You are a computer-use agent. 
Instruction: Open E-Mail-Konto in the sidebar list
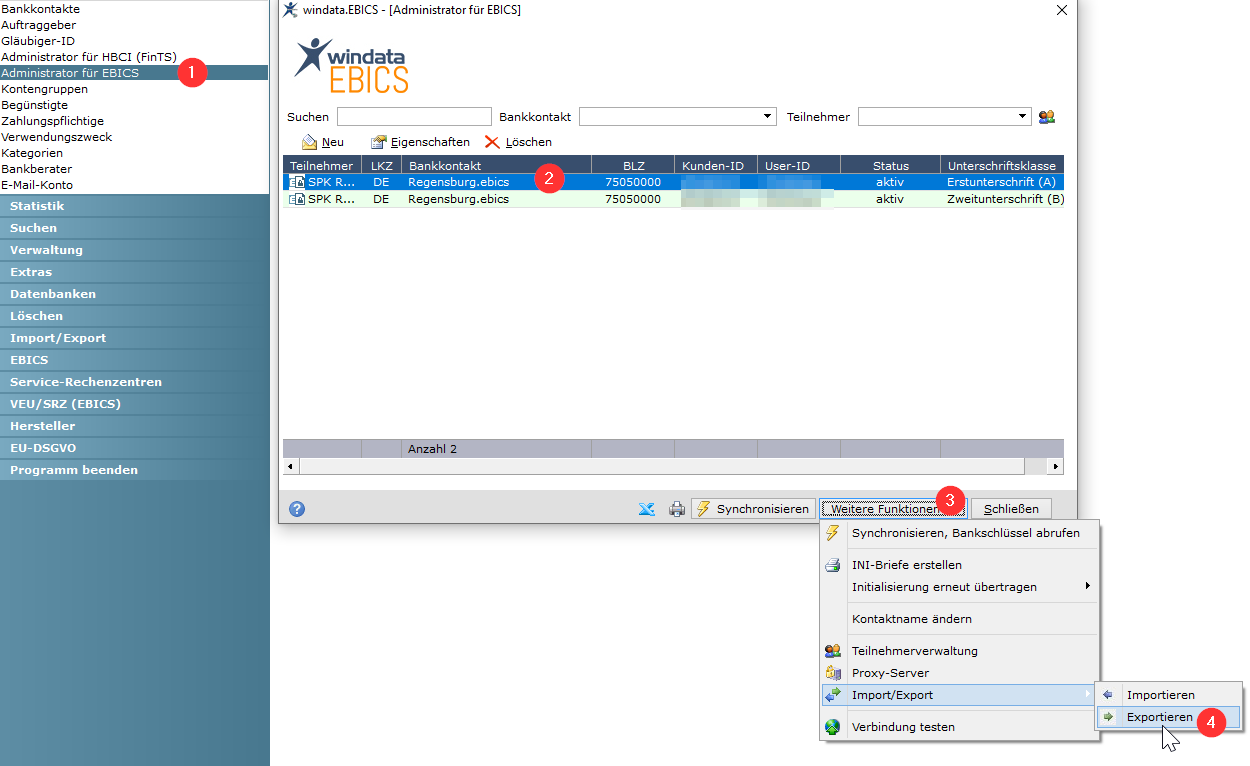[37, 185]
